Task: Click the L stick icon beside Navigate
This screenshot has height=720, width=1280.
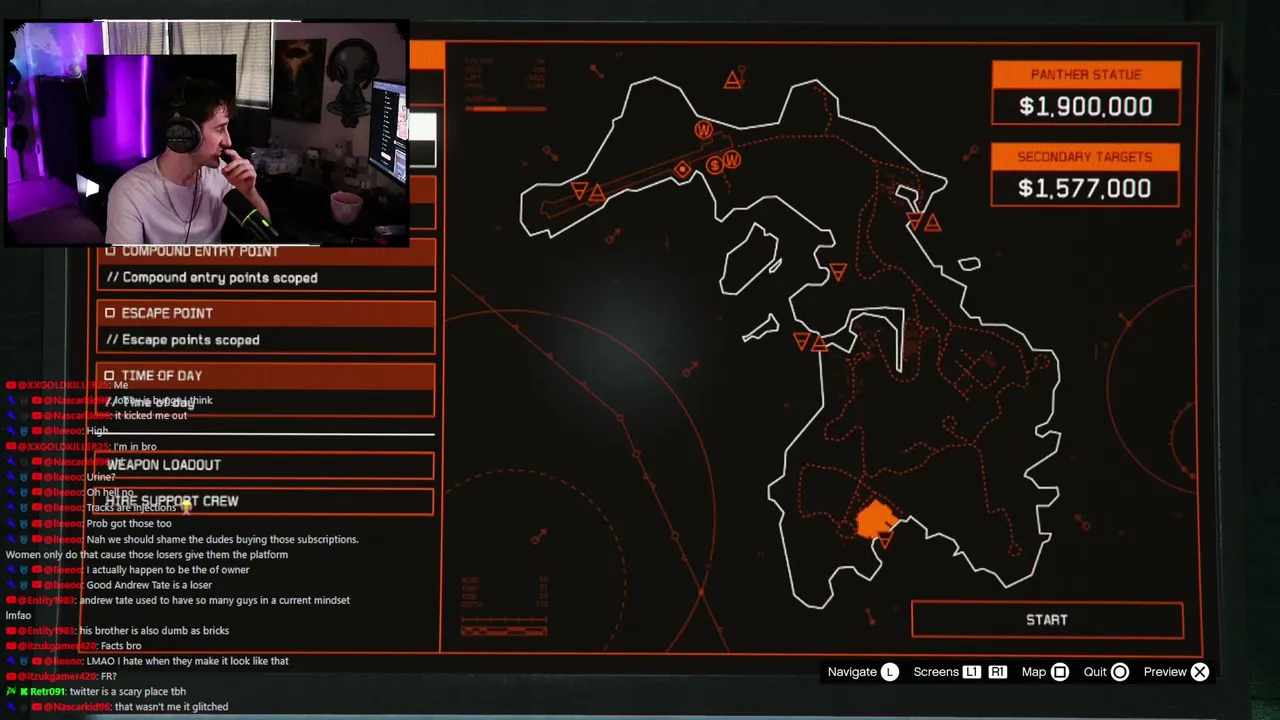Action: tap(890, 672)
